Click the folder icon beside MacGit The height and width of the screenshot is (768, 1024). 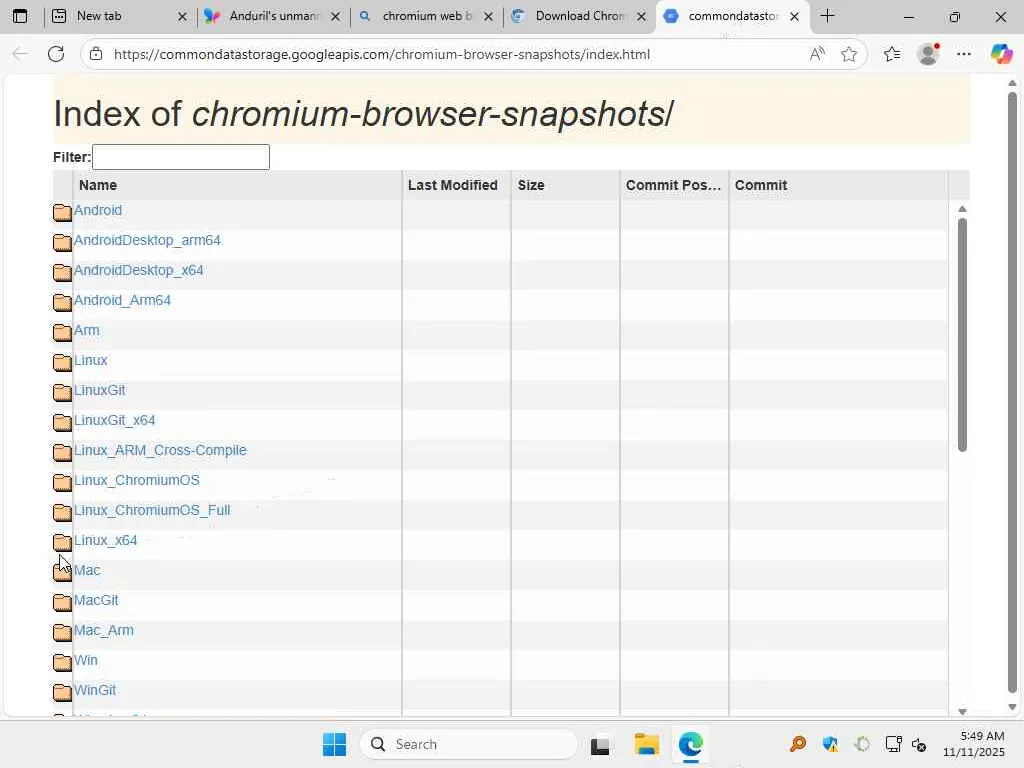pyautogui.click(x=62, y=603)
